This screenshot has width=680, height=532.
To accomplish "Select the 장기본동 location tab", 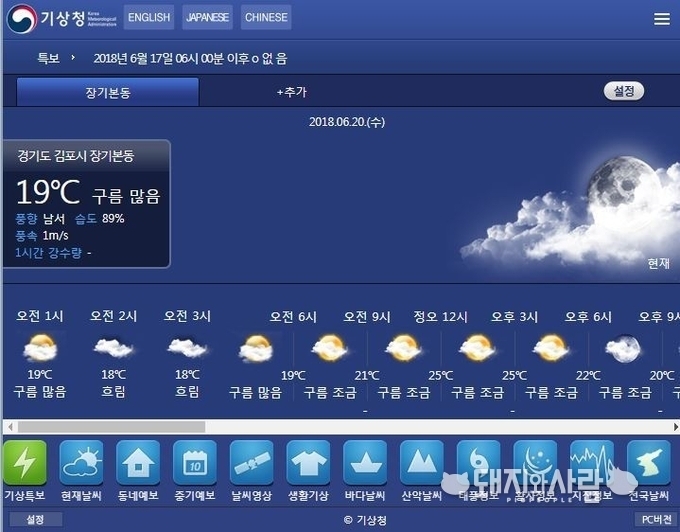I will pos(108,92).
